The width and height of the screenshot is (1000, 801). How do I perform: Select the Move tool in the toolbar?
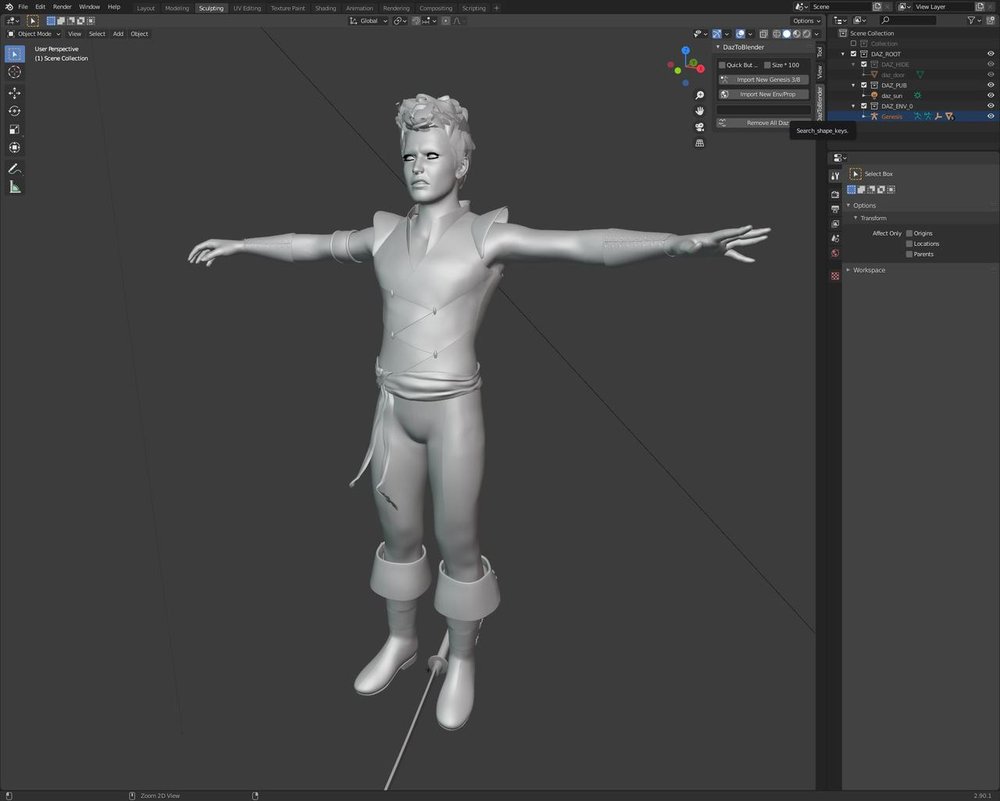tap(15, 92)
